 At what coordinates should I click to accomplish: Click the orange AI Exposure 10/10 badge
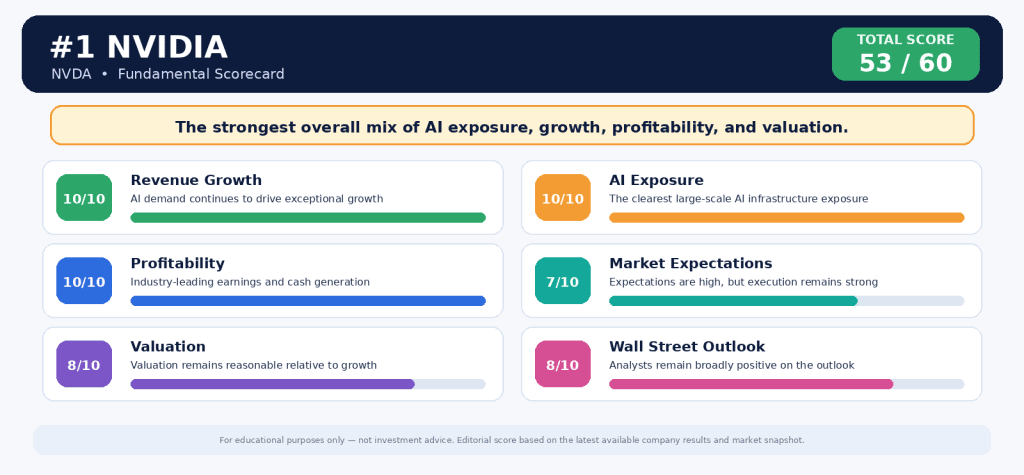(x=563, y=197)
